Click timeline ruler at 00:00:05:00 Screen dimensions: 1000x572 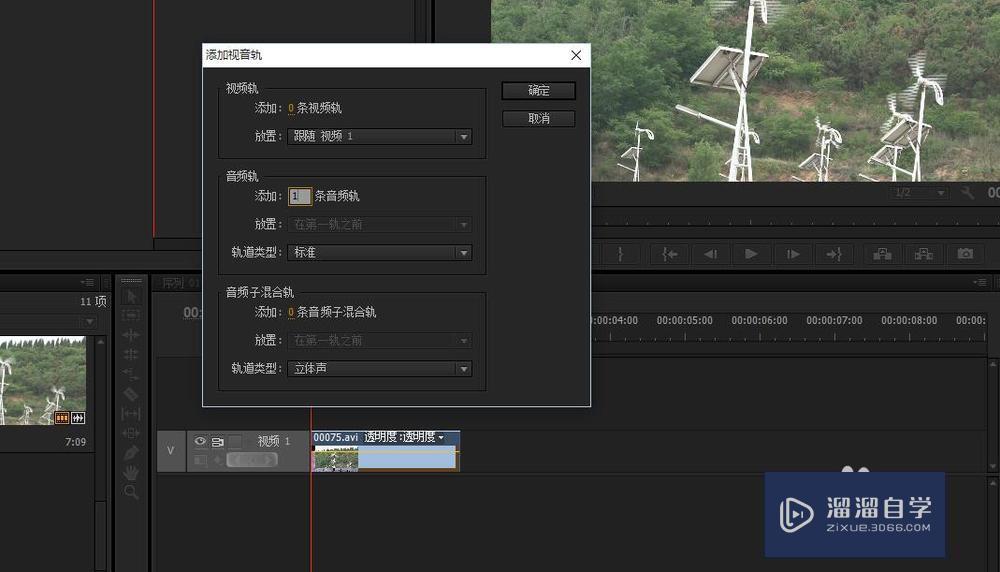(684, 321)
